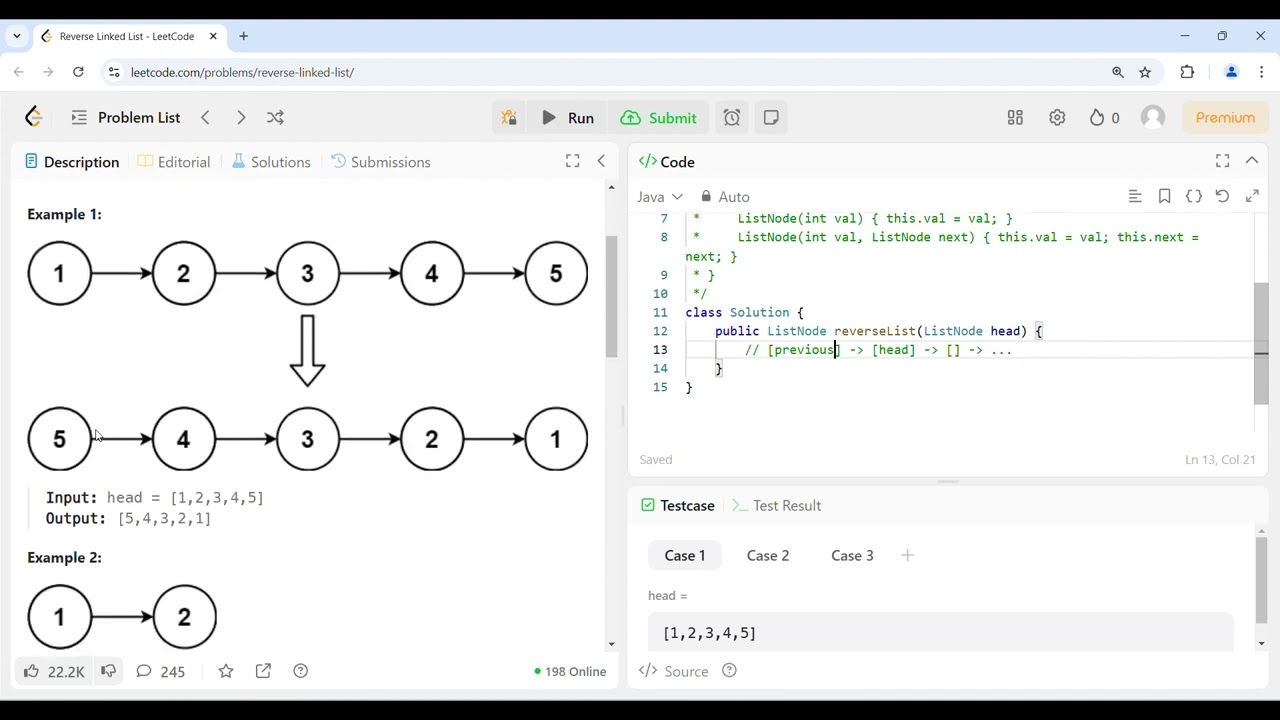Submit the solution
Image resolution: width=1280 pixels, height=720 pixels.
659,117
